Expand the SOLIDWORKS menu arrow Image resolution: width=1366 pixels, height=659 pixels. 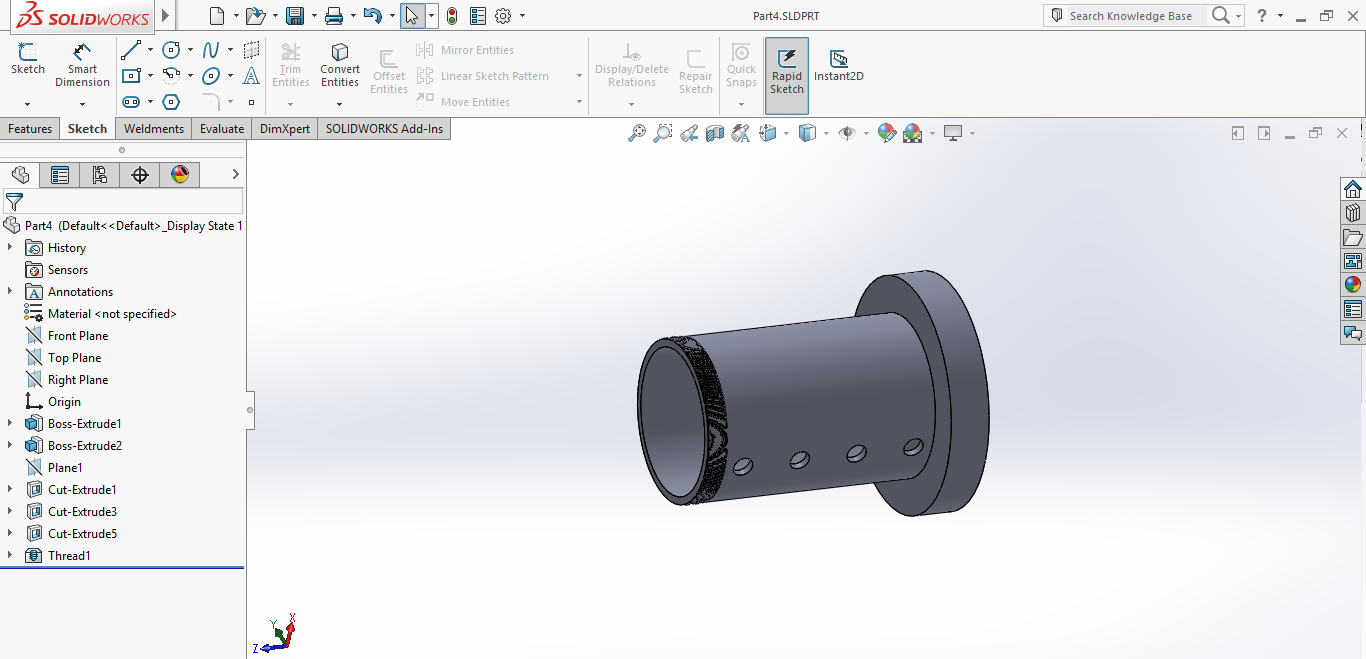[x=165, y=16]
